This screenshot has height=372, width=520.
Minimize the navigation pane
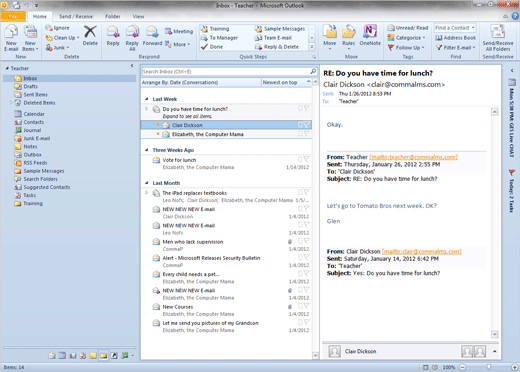(132, 66)
